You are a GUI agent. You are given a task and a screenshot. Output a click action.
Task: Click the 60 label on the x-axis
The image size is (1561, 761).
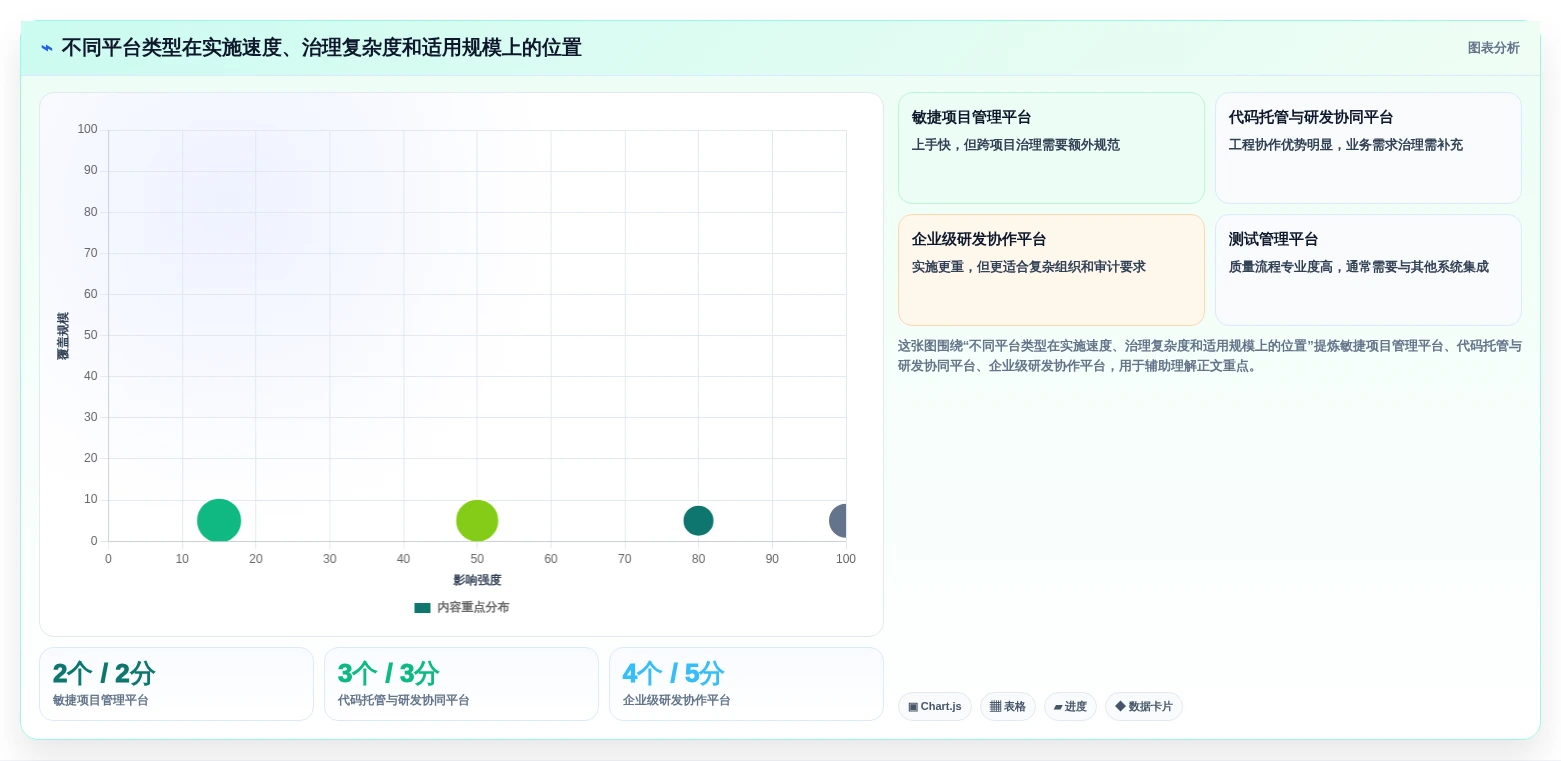click(x=551, y=559)
